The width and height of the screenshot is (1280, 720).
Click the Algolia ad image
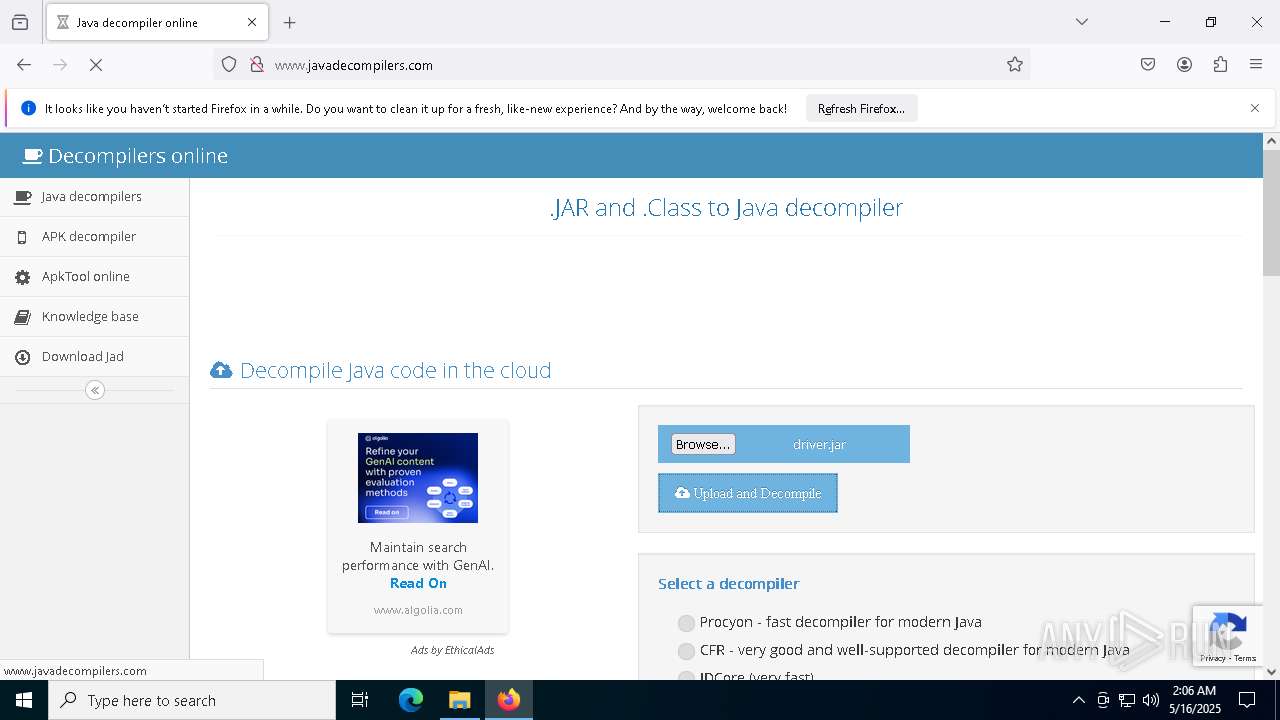pyautogui.click(x=418, y=478)
